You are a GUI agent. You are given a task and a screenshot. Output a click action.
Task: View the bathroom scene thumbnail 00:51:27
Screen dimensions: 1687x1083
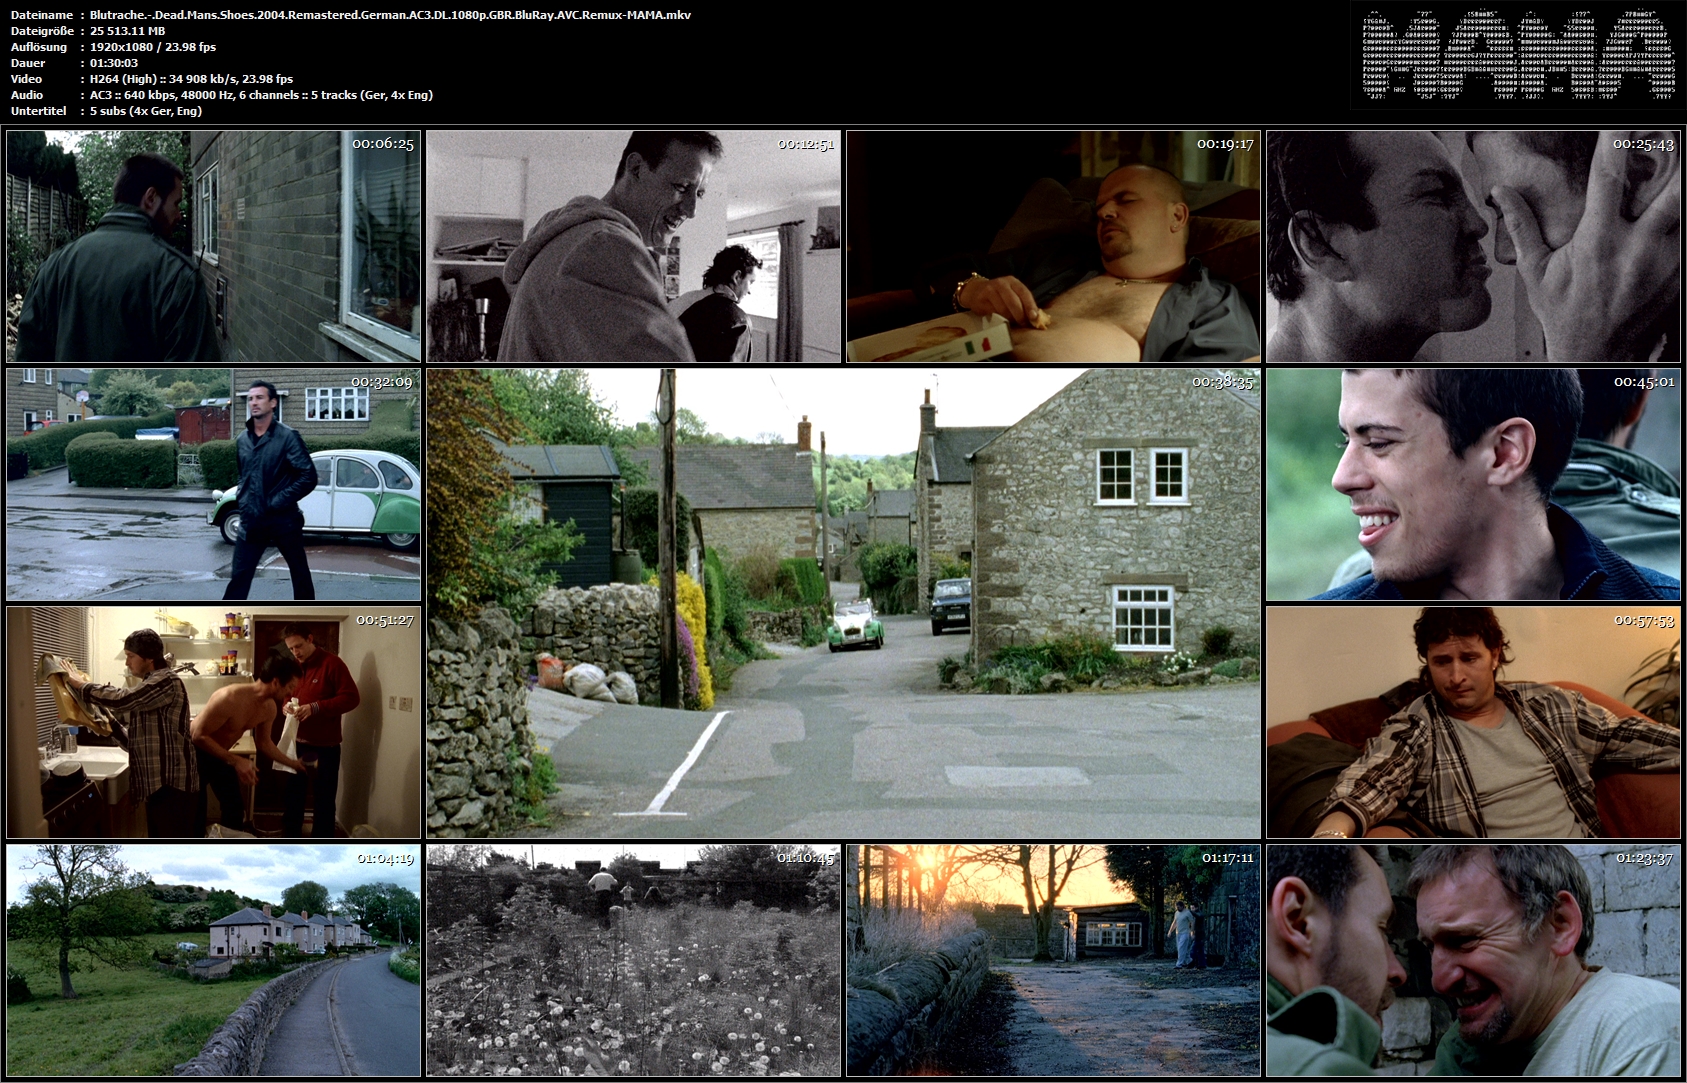pos(213,722)
